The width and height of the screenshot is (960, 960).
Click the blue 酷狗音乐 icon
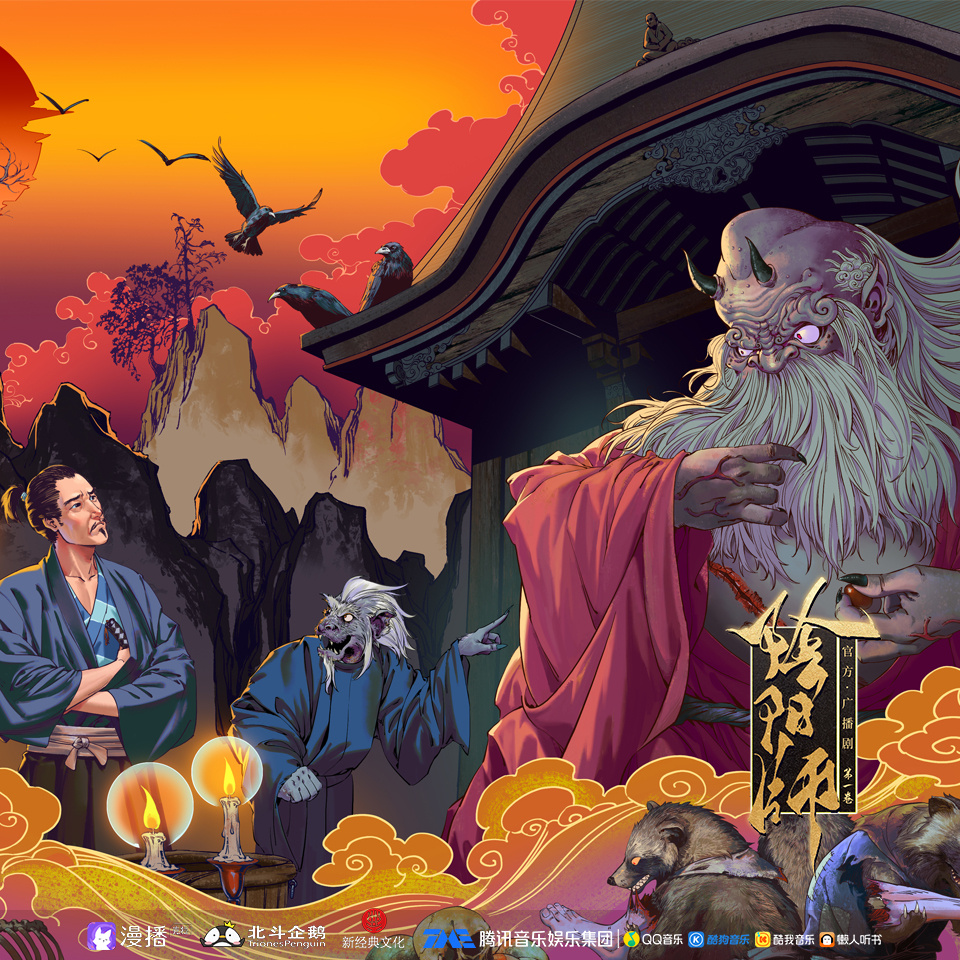695,939
